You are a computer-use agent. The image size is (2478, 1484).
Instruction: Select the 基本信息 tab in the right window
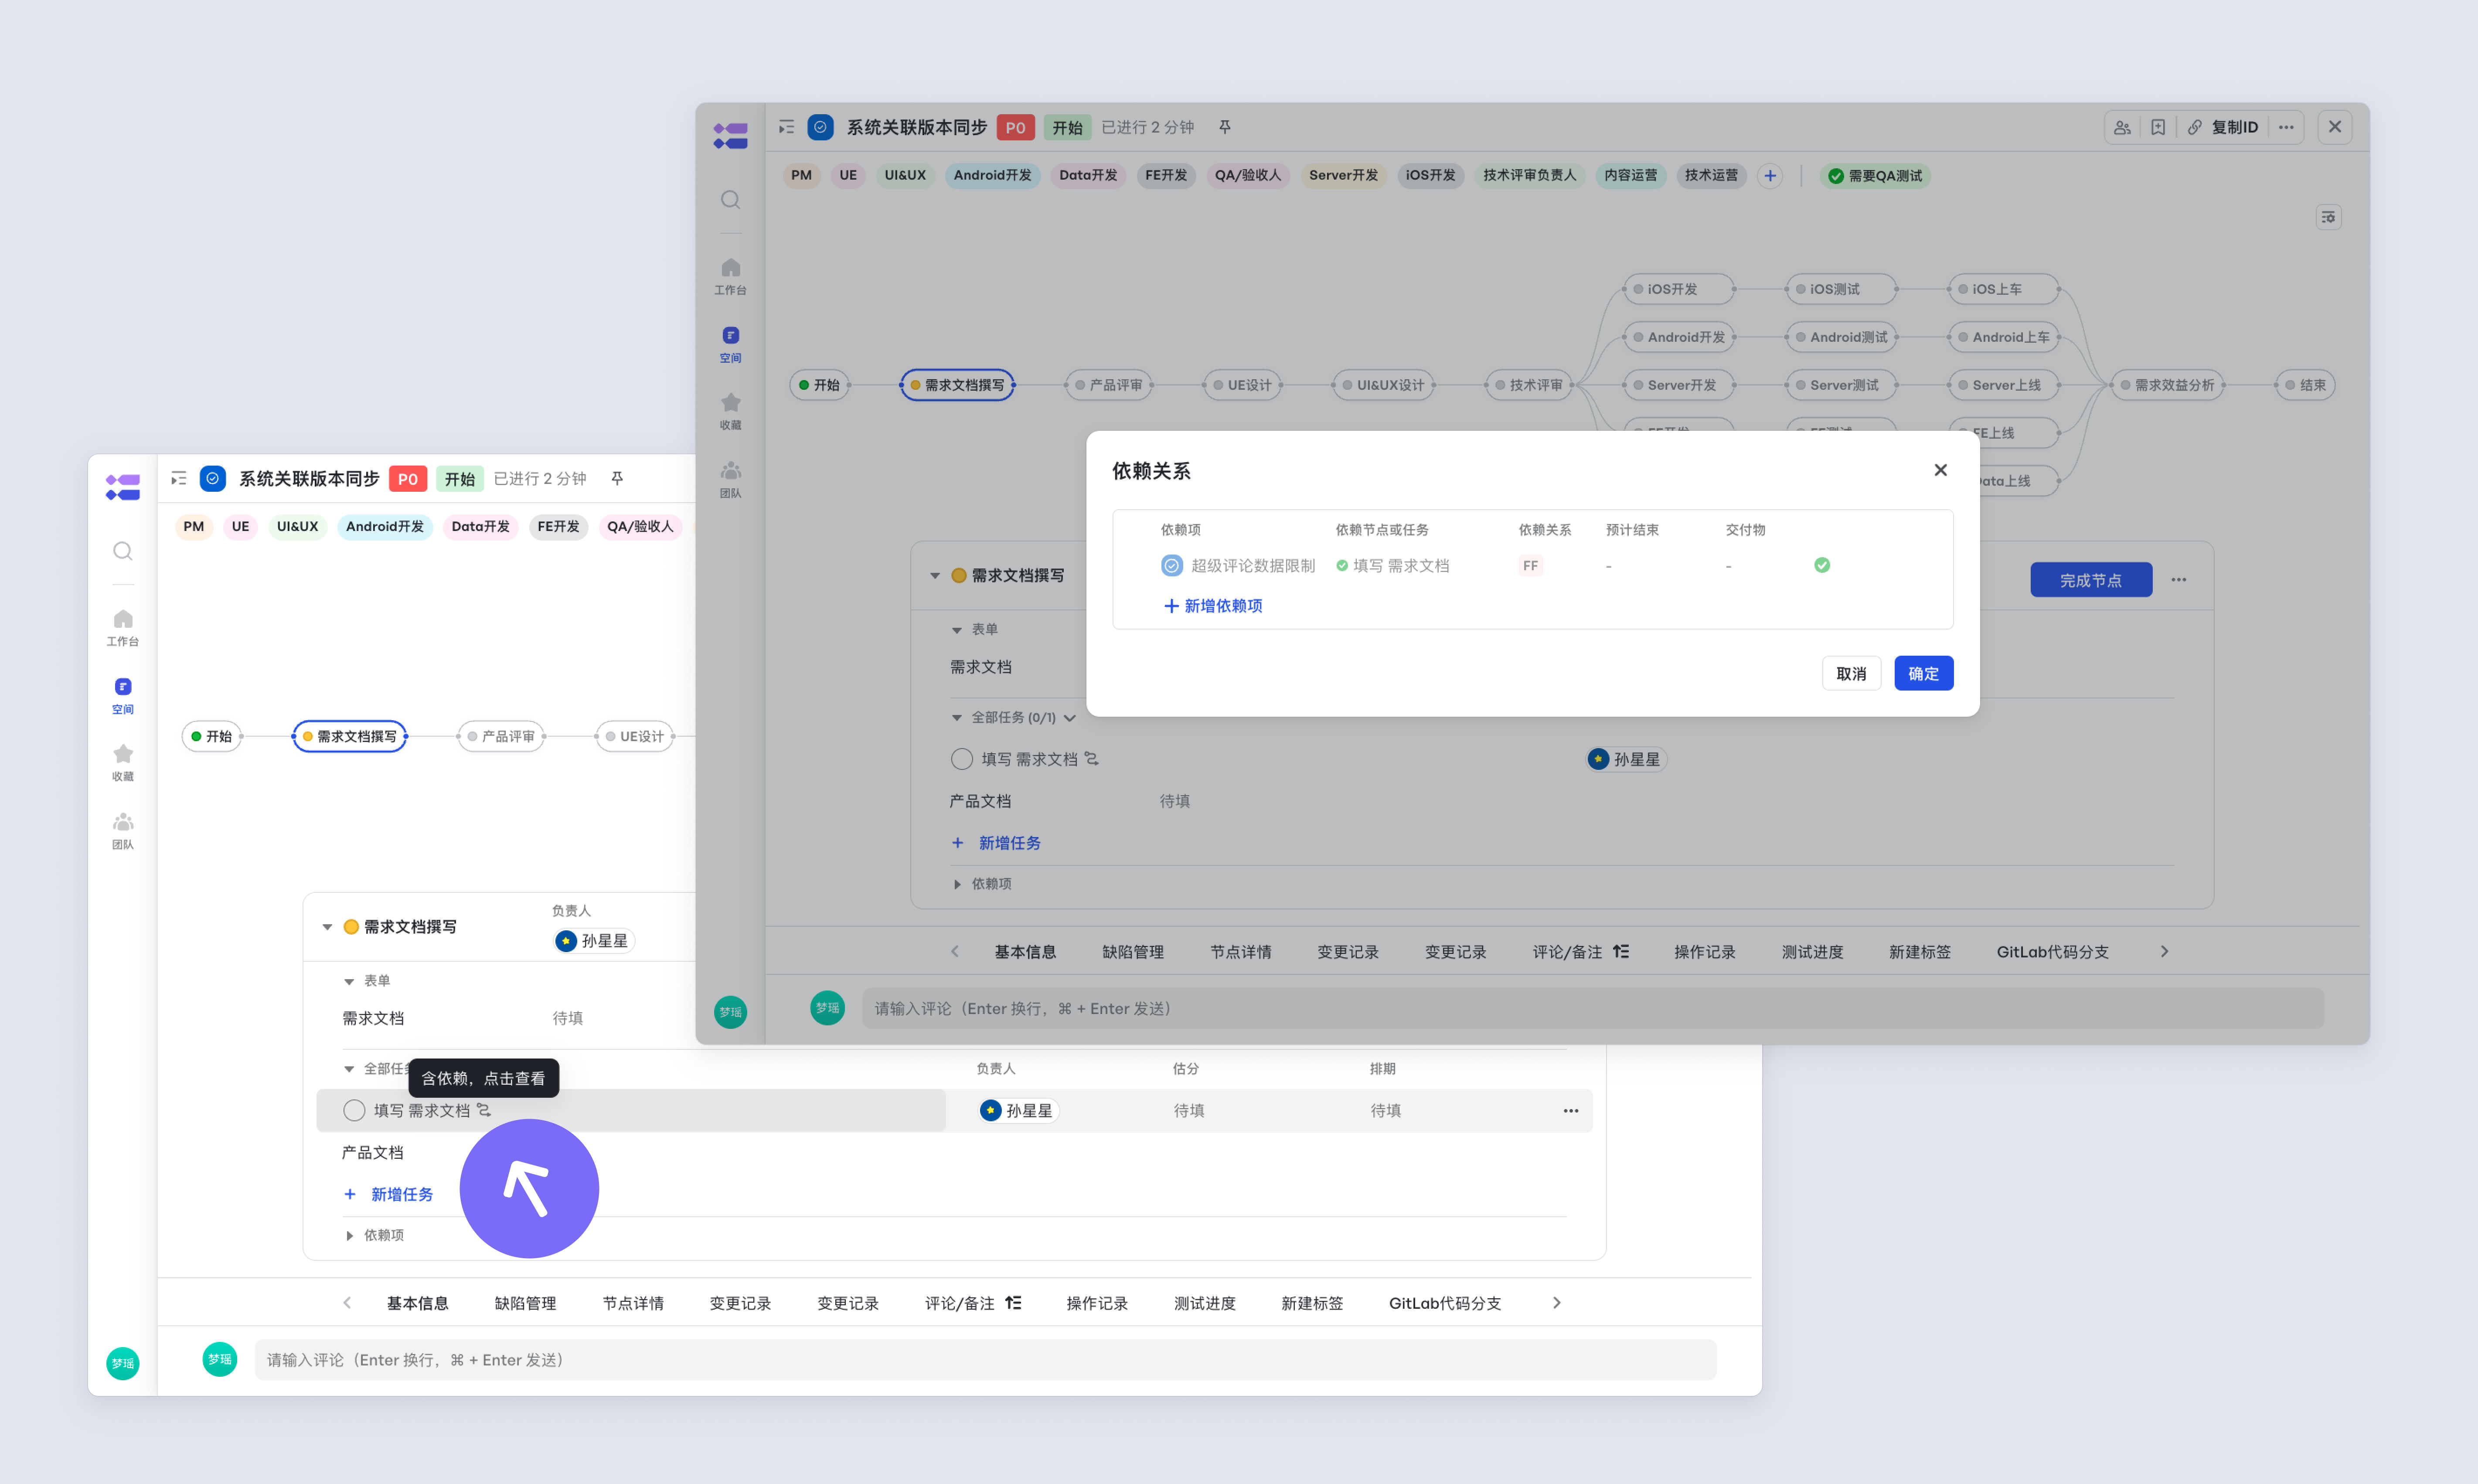click(1025, 952)
